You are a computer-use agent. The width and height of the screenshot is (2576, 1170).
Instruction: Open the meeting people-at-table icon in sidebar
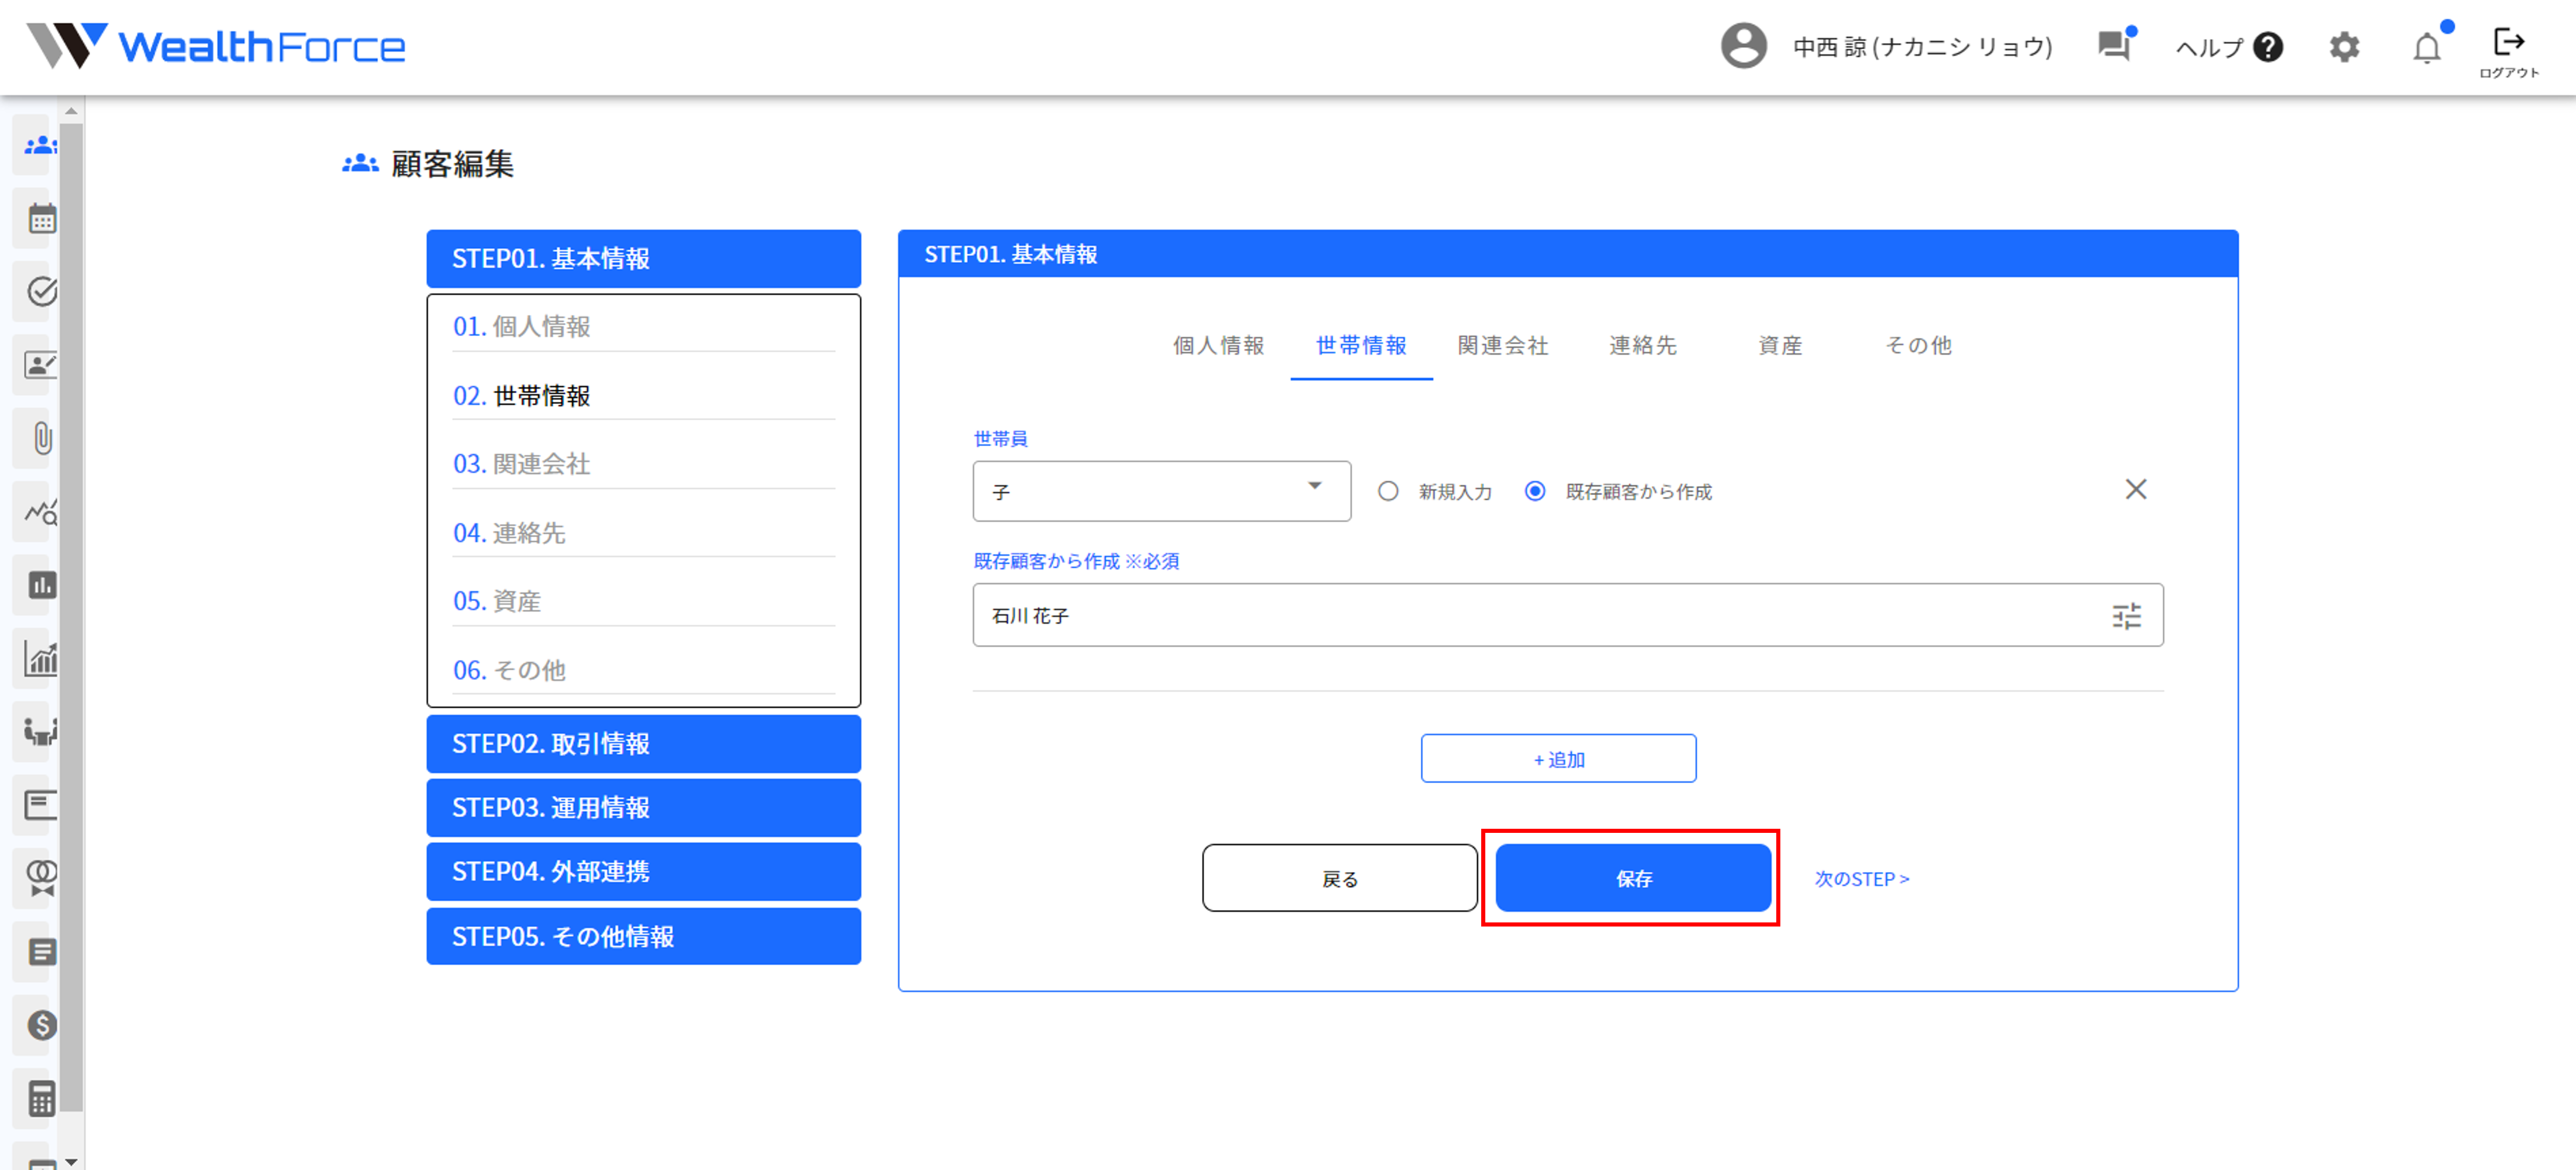tap(41, 732)
